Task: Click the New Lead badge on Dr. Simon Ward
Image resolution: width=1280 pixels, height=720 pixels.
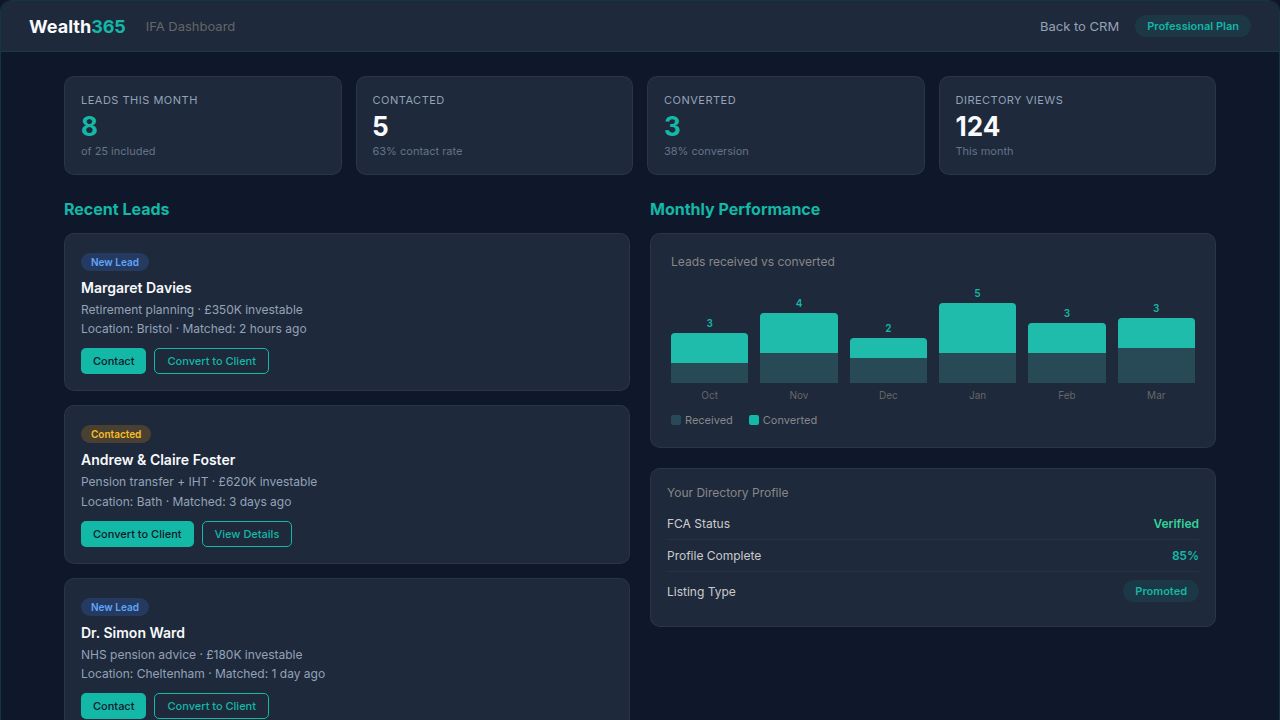Action: 114,606
